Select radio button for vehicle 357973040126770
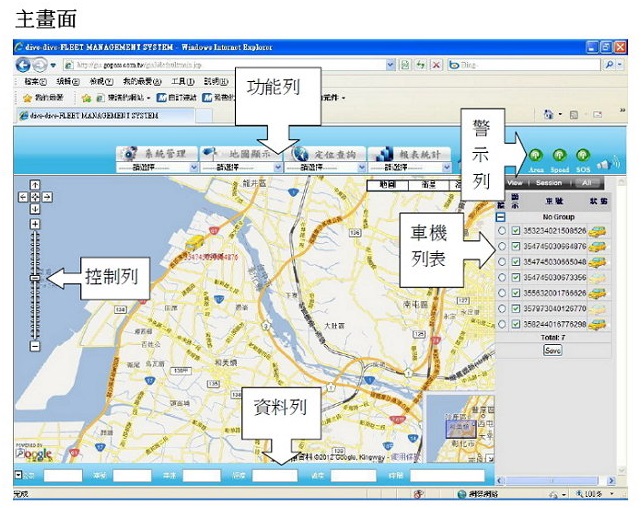Image resolution: width=641 pixels, height=508 pixels. pos(502,309)
